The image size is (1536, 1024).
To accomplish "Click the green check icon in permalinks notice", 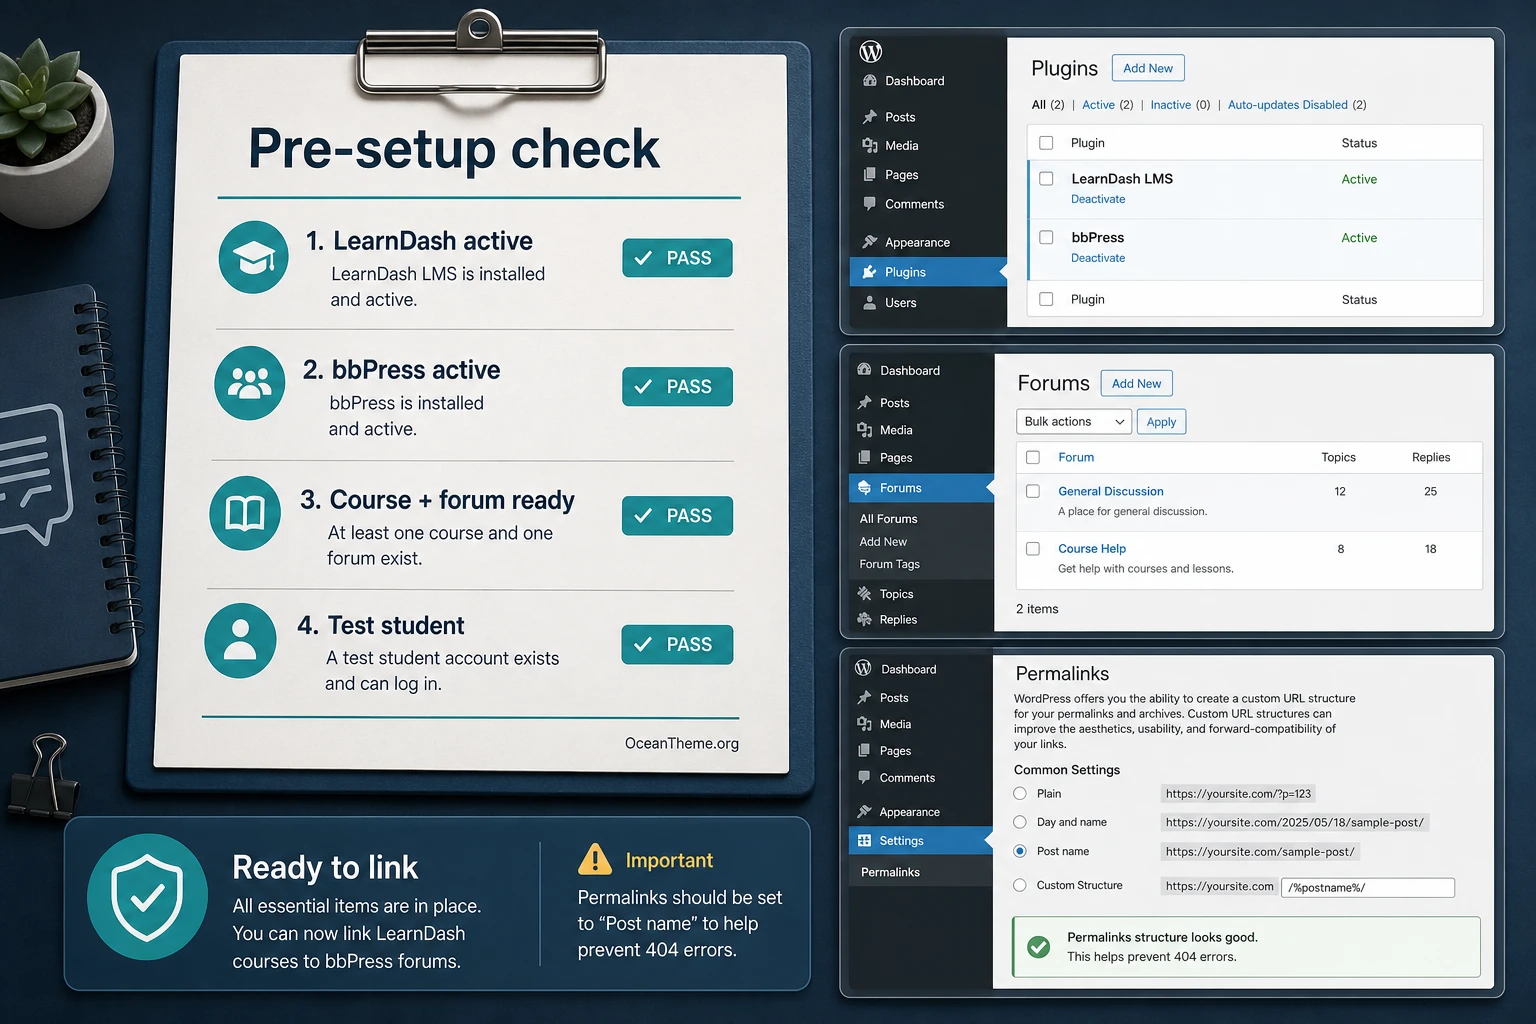I will tap(1039, 946).
